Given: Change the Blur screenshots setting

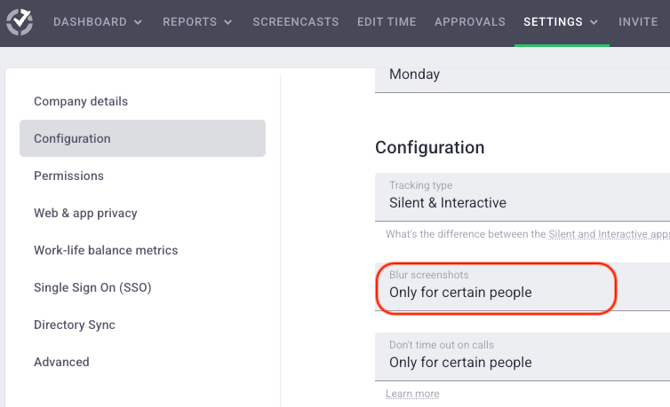Looking at the screenshot, I should (x=495, y=288).
